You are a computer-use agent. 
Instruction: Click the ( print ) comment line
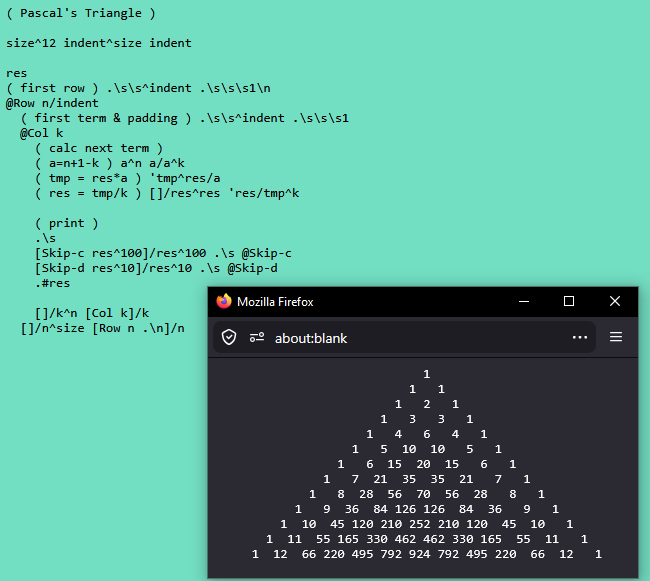coord(67,223)
